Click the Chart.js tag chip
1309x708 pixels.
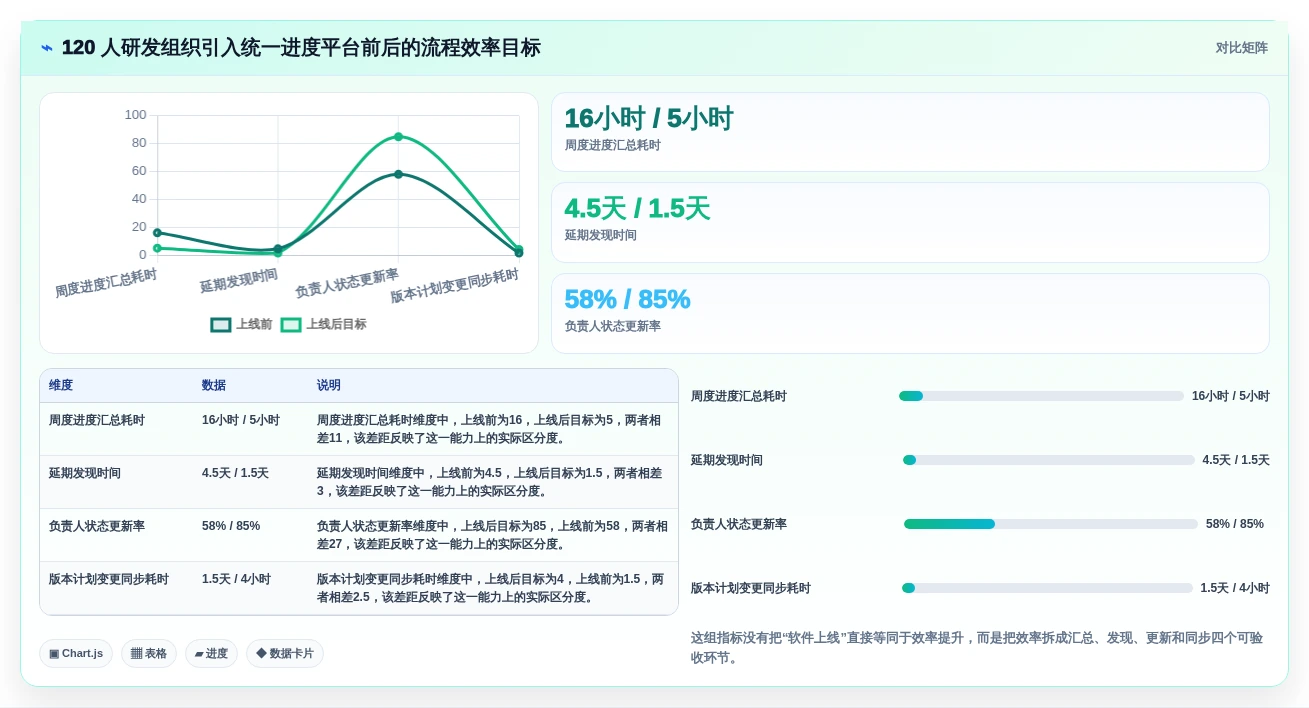point(76,653)
